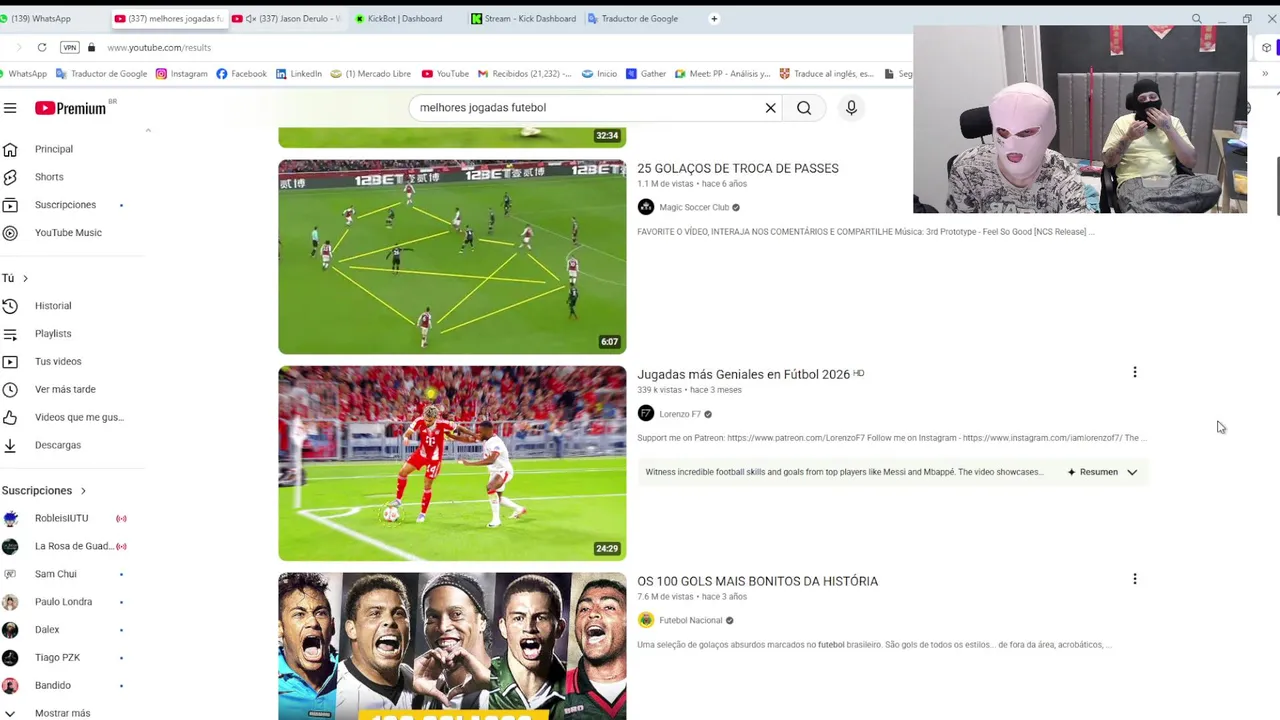Open options menu for Jugadas más Geniales
This screenshot has width=1280, height=720.
tap(1135, 373)
